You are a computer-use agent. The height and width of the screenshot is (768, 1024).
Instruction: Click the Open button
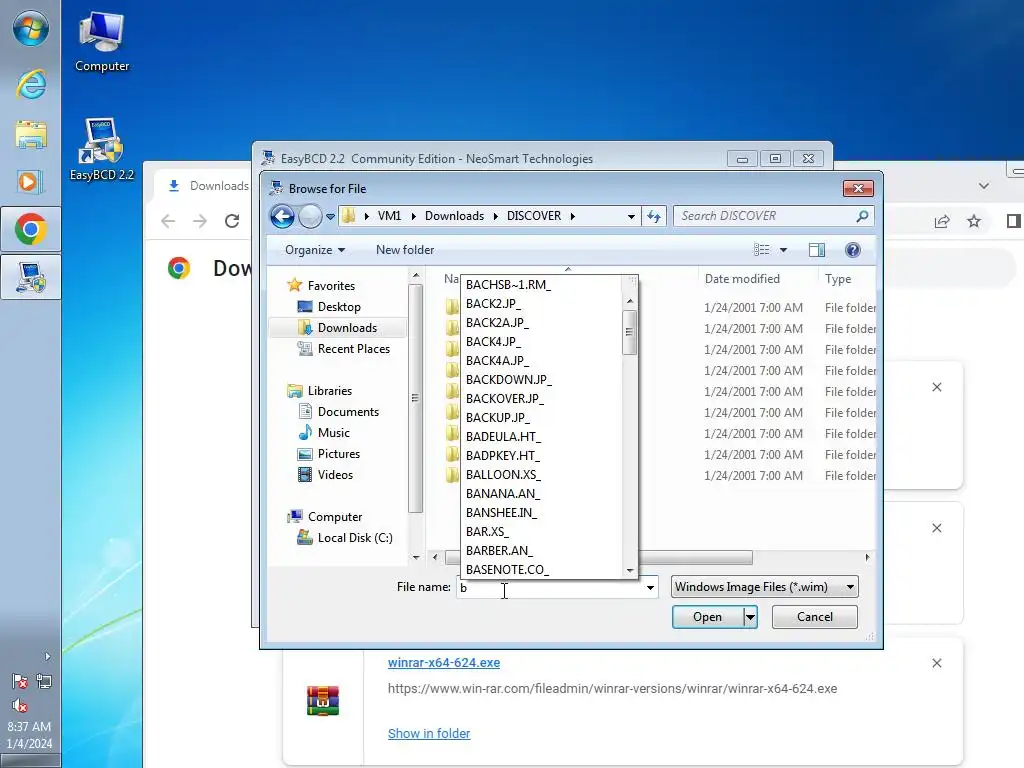[x=707, y=617]
